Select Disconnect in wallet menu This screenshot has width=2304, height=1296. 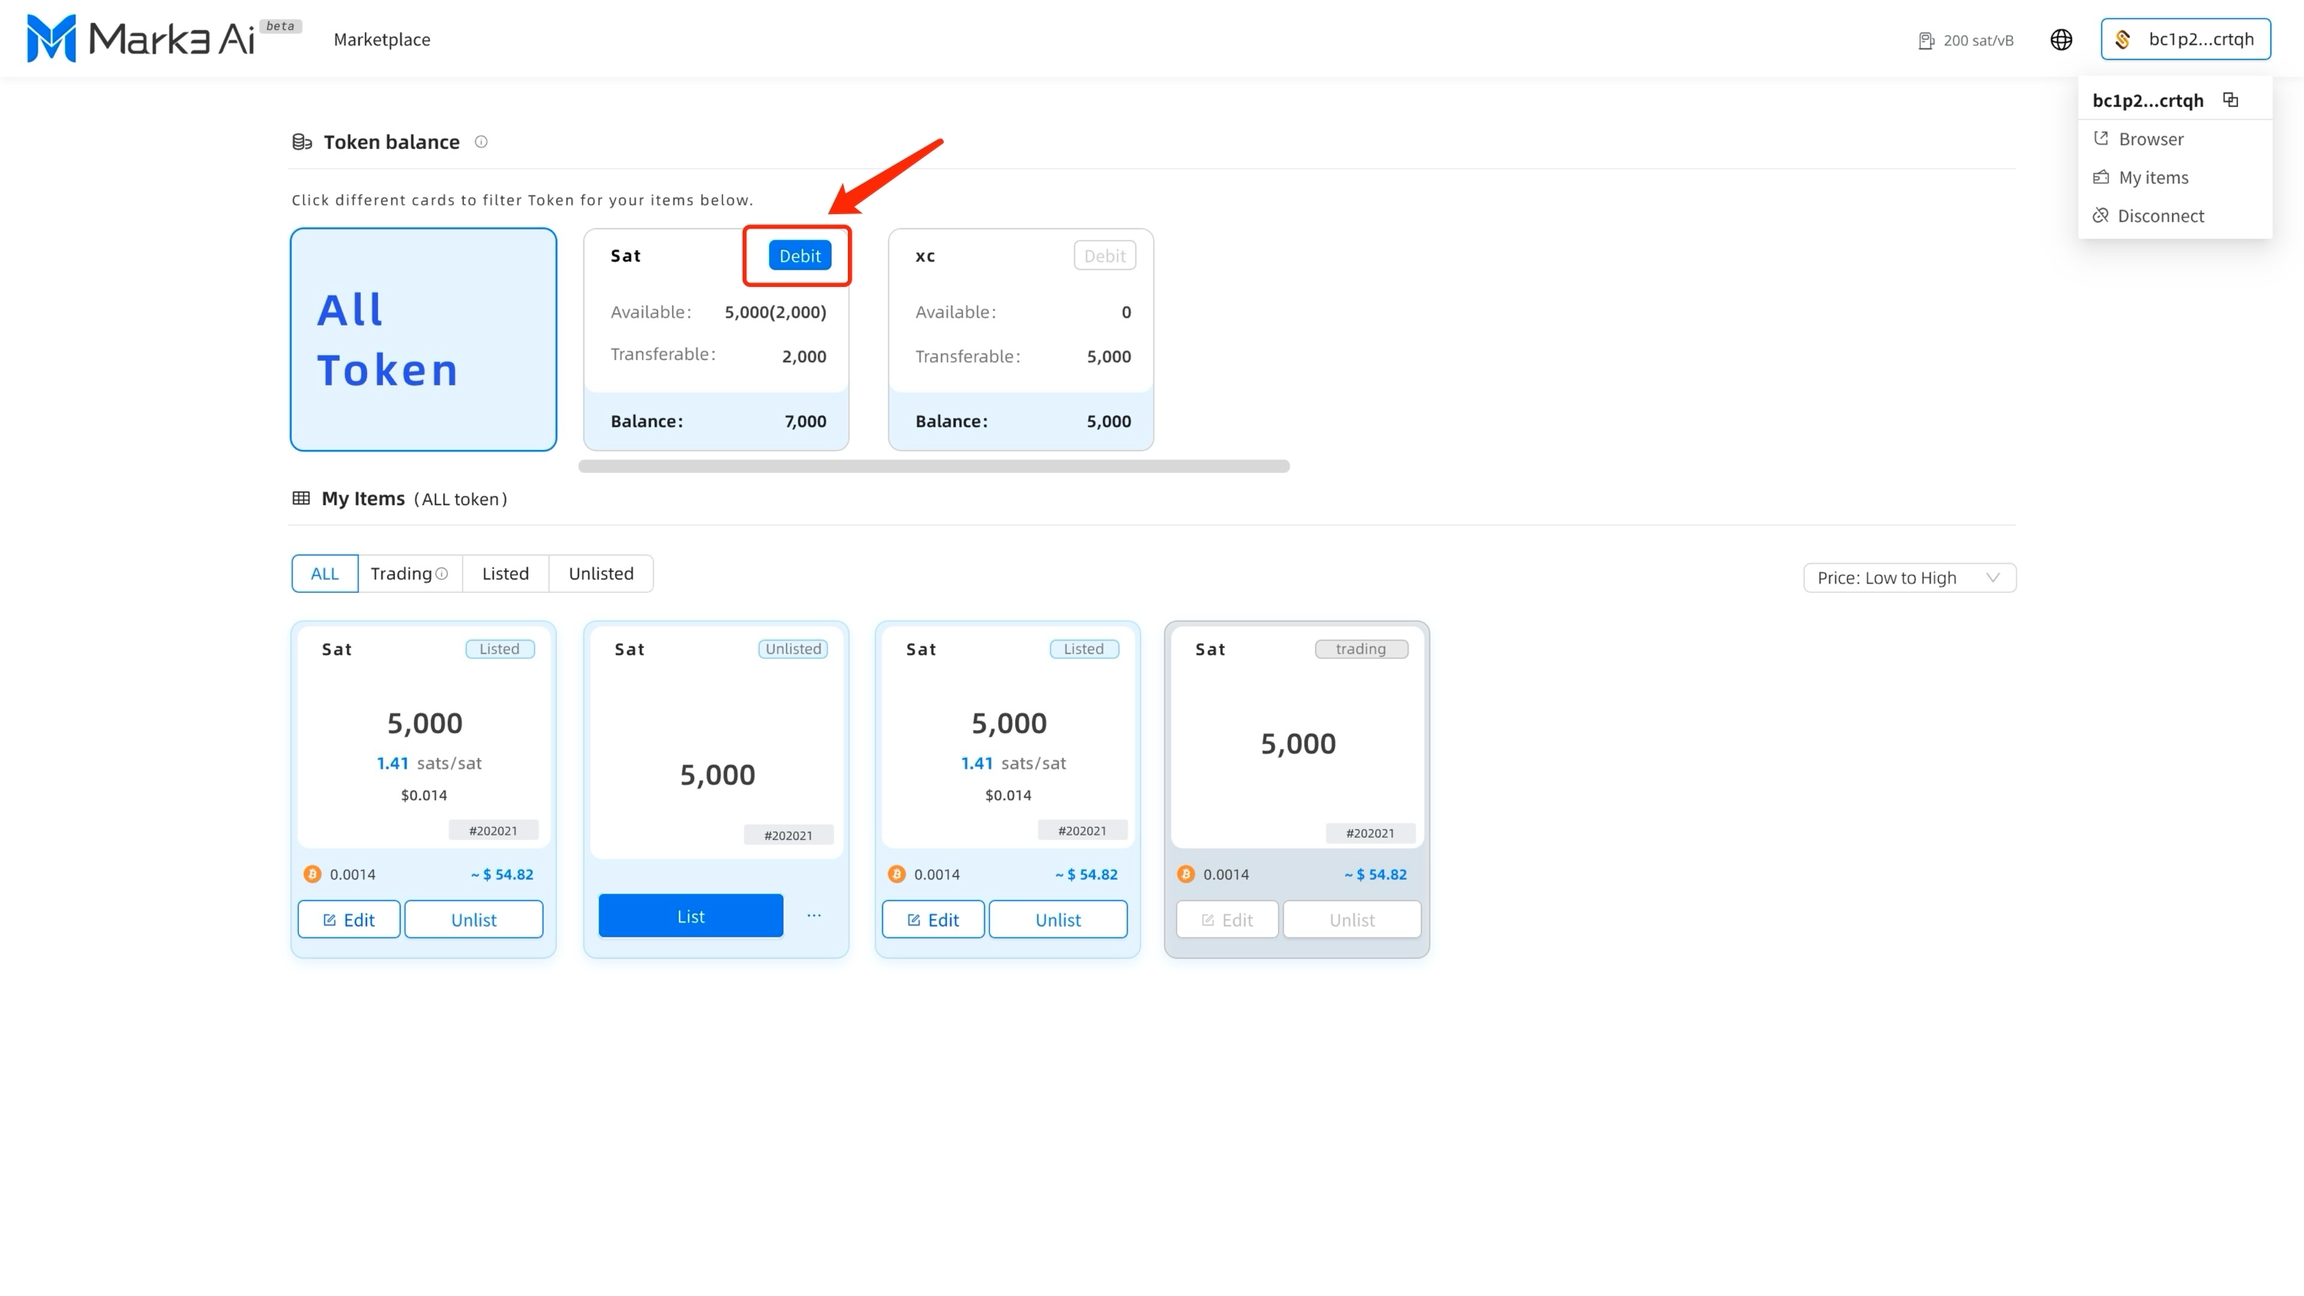(2160, 216)
